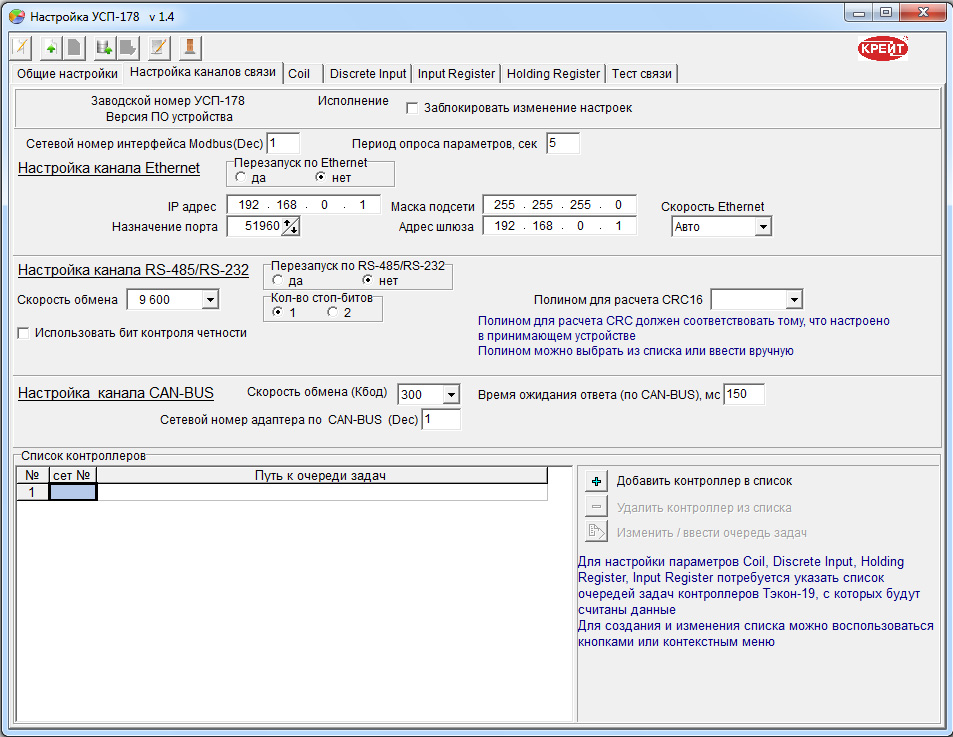Open the Тест связи tab

(643, 73)
